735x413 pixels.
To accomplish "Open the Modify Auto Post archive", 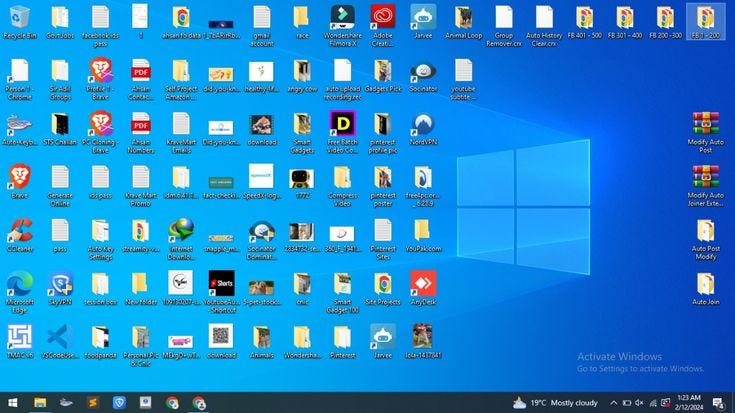I will point(705,133).
